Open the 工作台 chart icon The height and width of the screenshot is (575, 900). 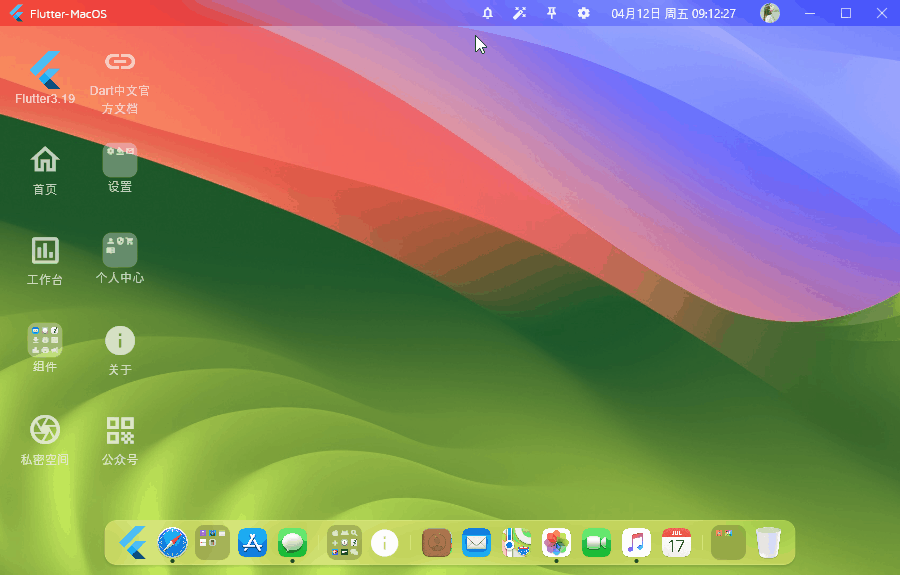click(x=45, y=261)
